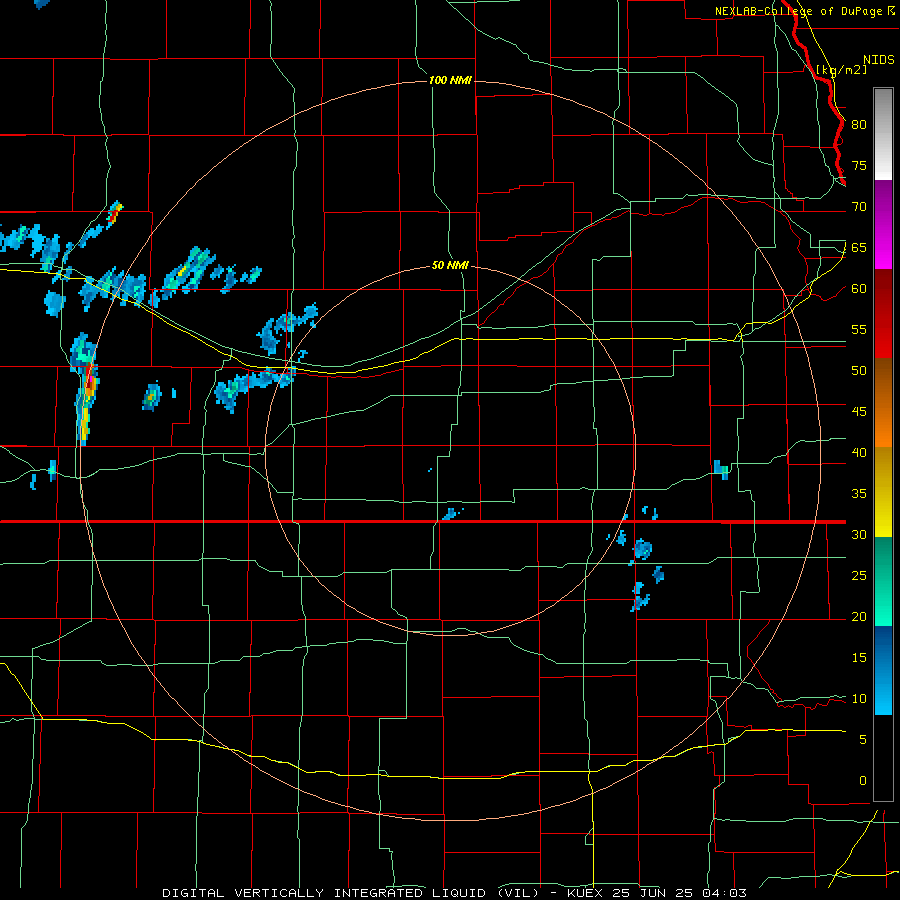
Task: Click the 15 value on the VIL scale
Action: [859, 657]
